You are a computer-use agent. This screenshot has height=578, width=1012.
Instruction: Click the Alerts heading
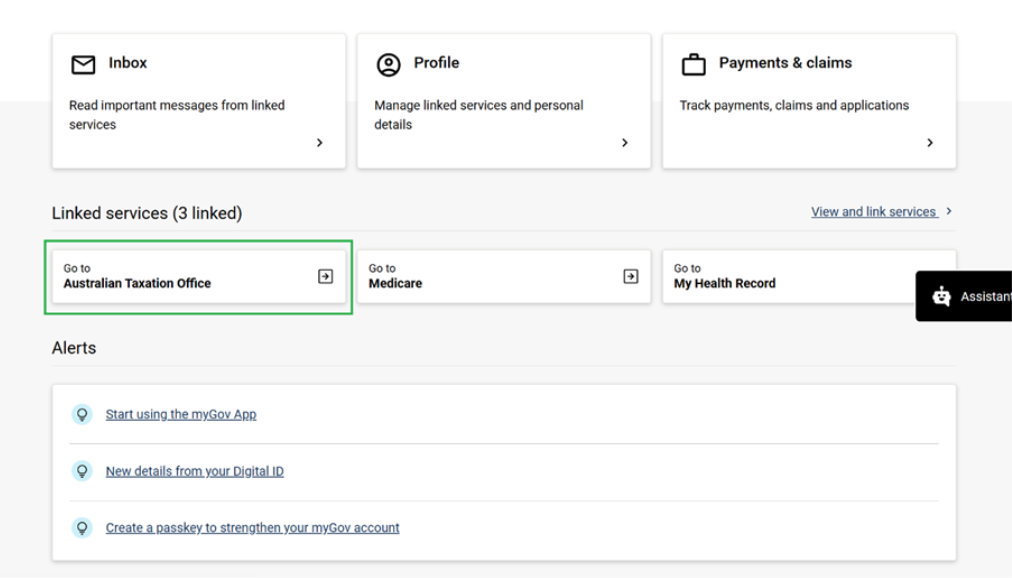coord(74,348)
